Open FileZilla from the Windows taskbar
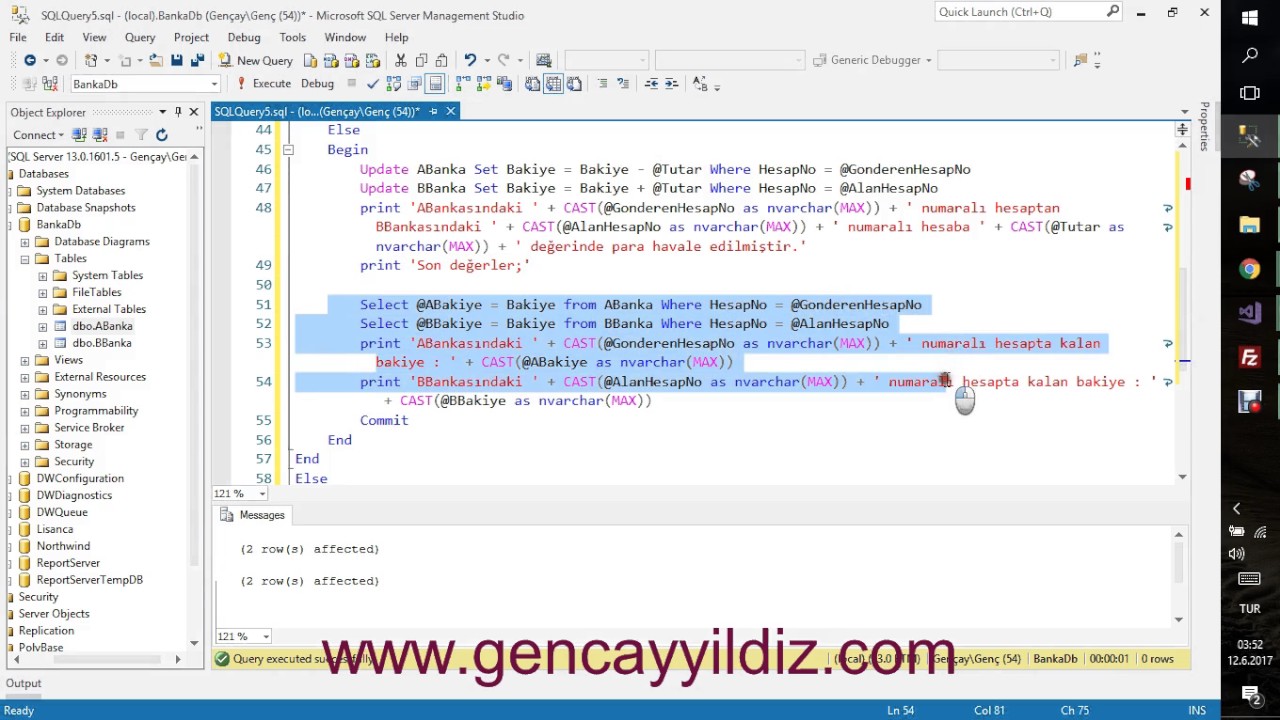1280x720 pixels. coord(1250,357)
